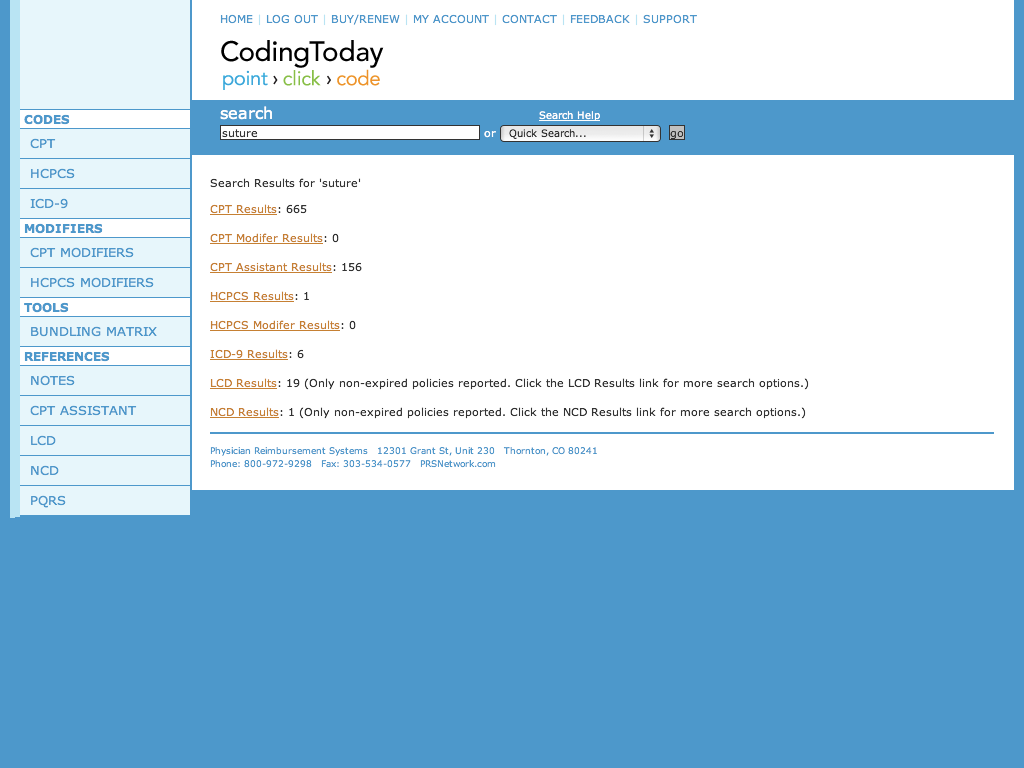Open the LCD Results link
Image resolution: width=1024 pixels, height=768 pixels.
click(243, 383)
